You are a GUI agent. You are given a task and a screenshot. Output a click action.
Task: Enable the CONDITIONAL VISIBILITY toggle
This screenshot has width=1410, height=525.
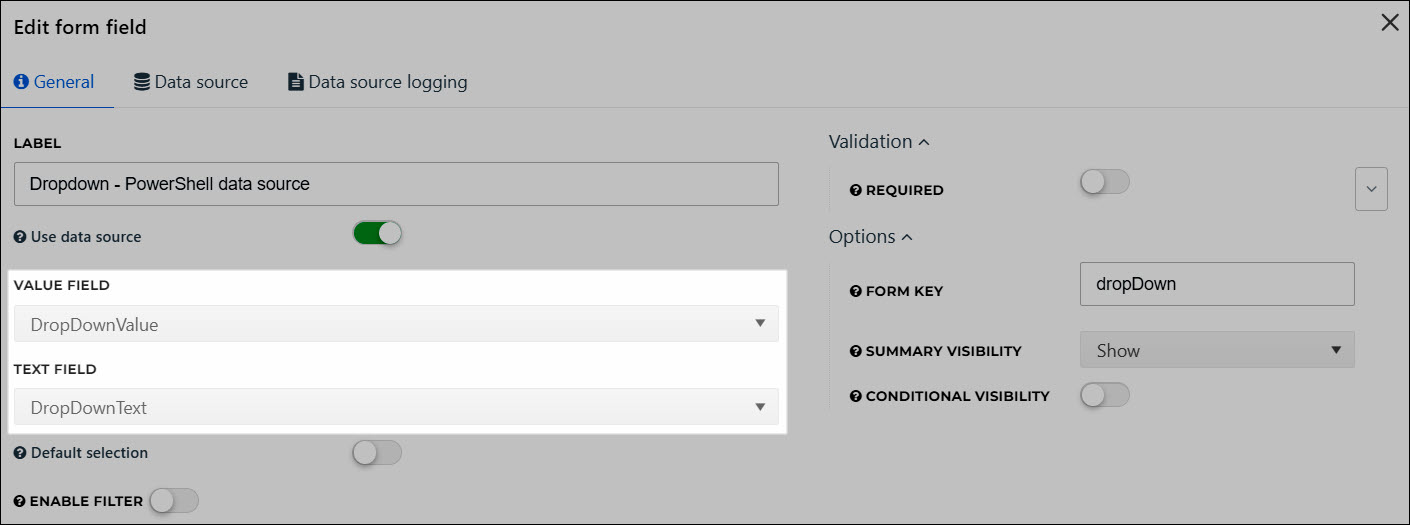click(x=1105, y=395)
